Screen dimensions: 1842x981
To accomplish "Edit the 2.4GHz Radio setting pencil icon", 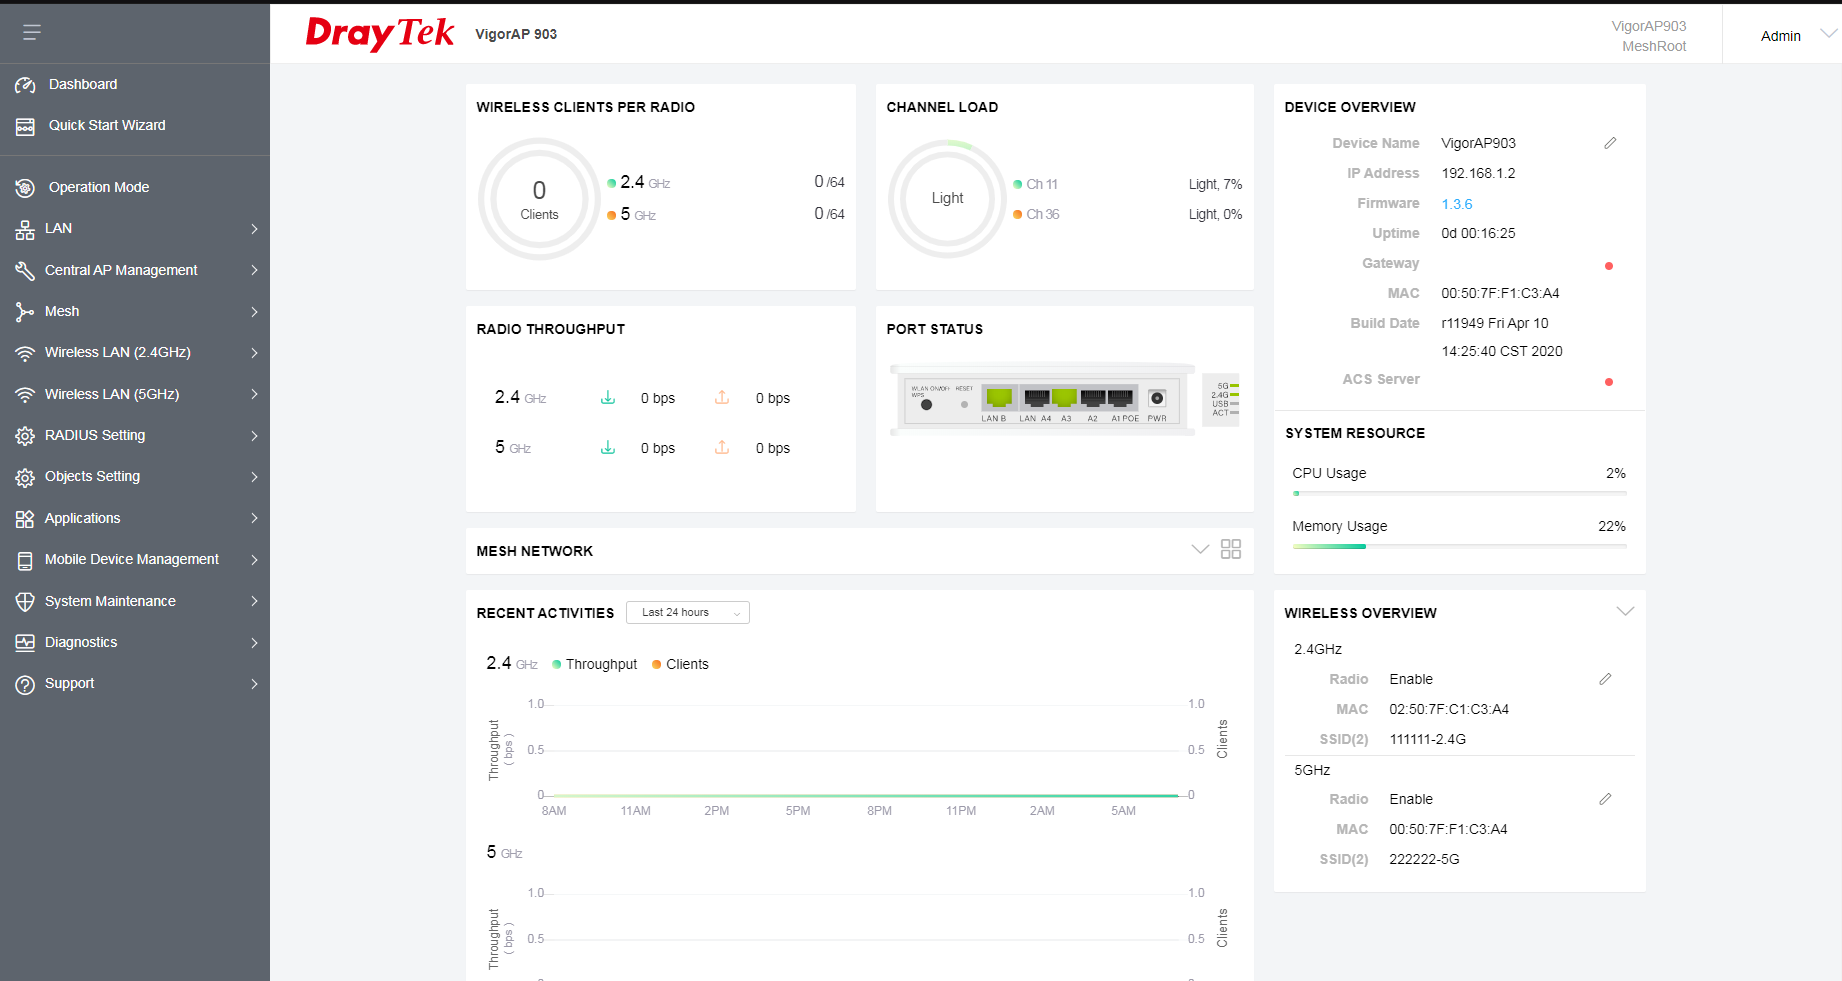I will pos(1605,679).
